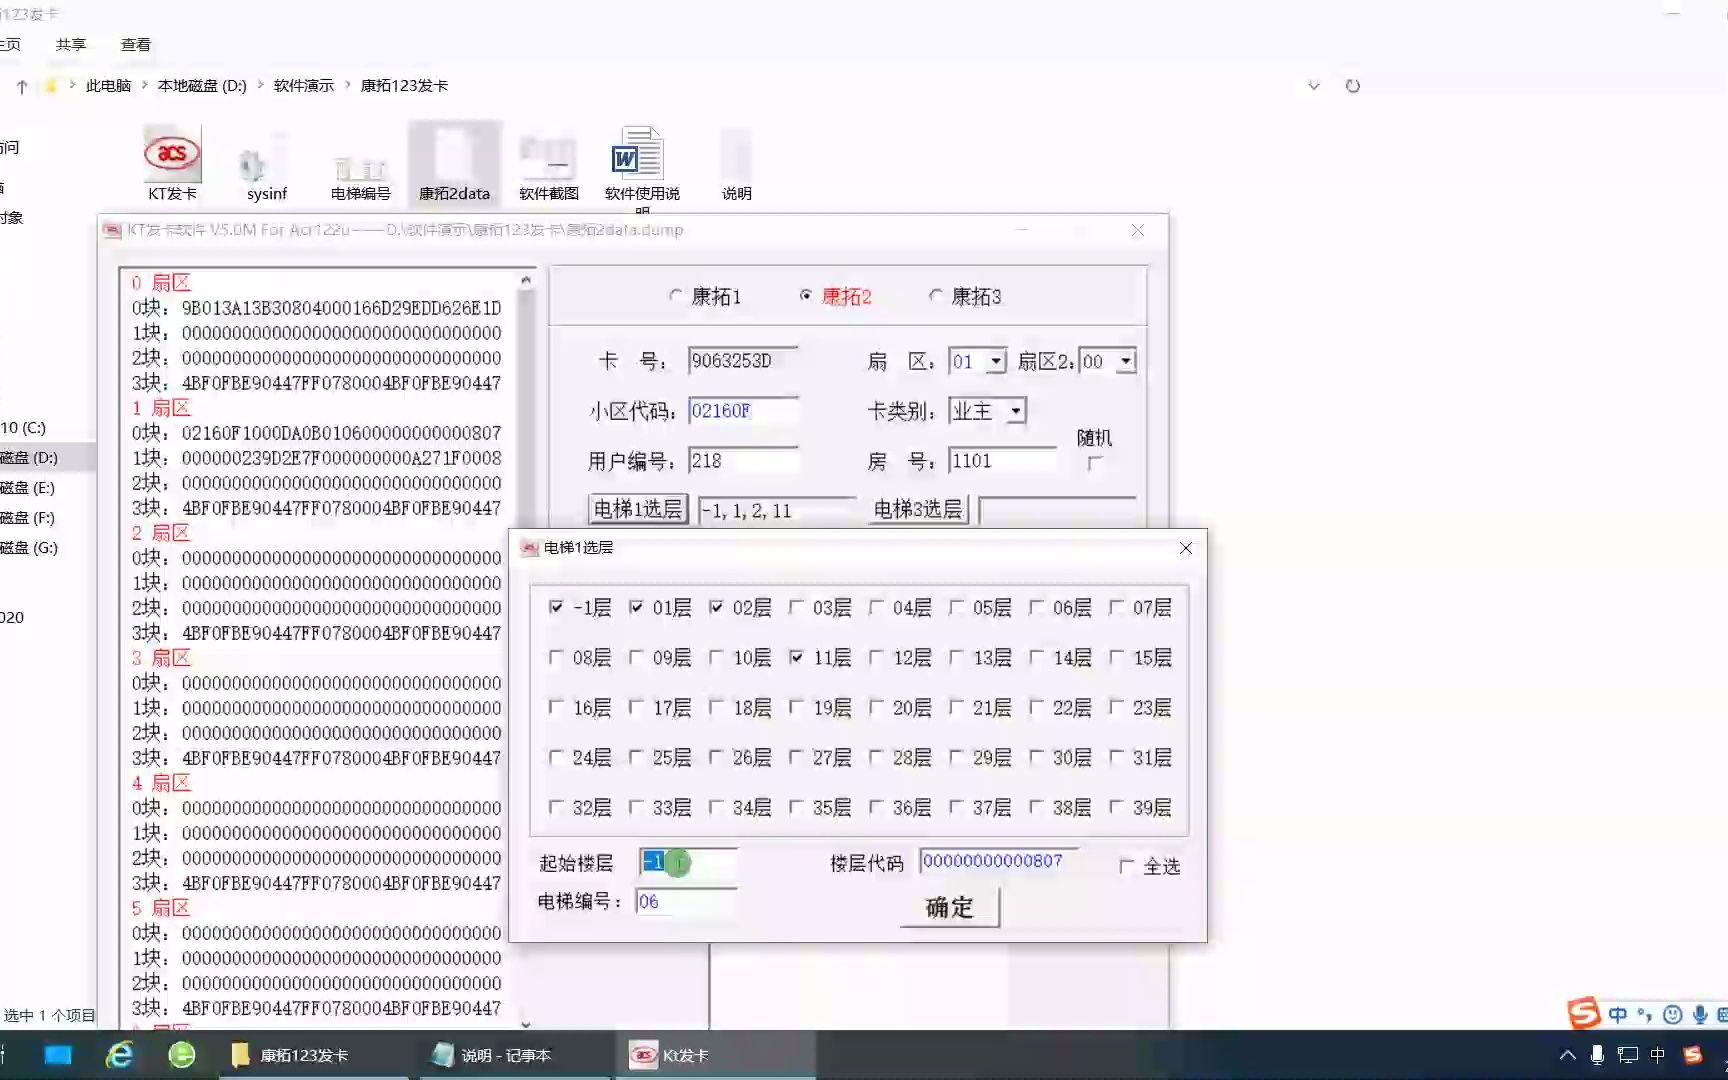
Task: Go to 软件演示 in the breadcrumb
Action: [304, 86]
